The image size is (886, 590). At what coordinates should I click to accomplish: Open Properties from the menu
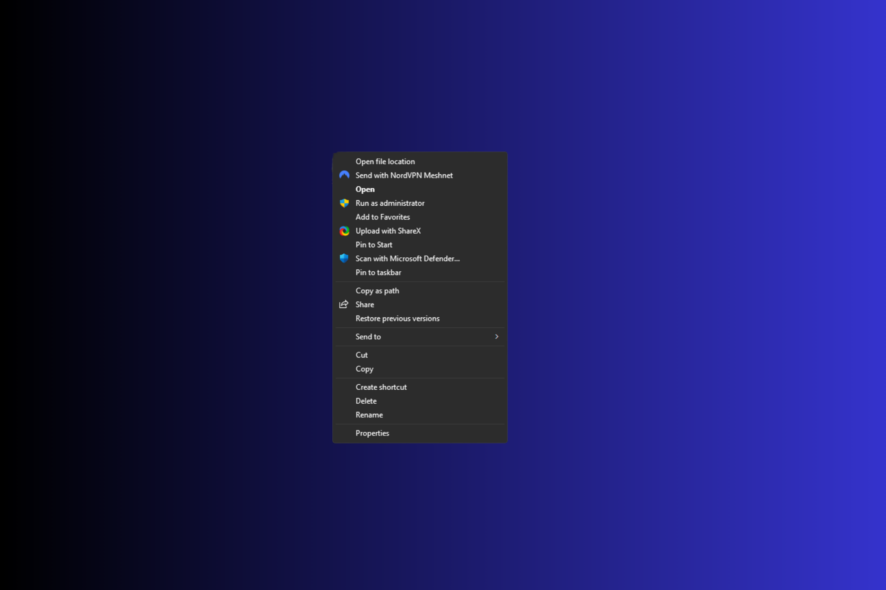[420, 433]
